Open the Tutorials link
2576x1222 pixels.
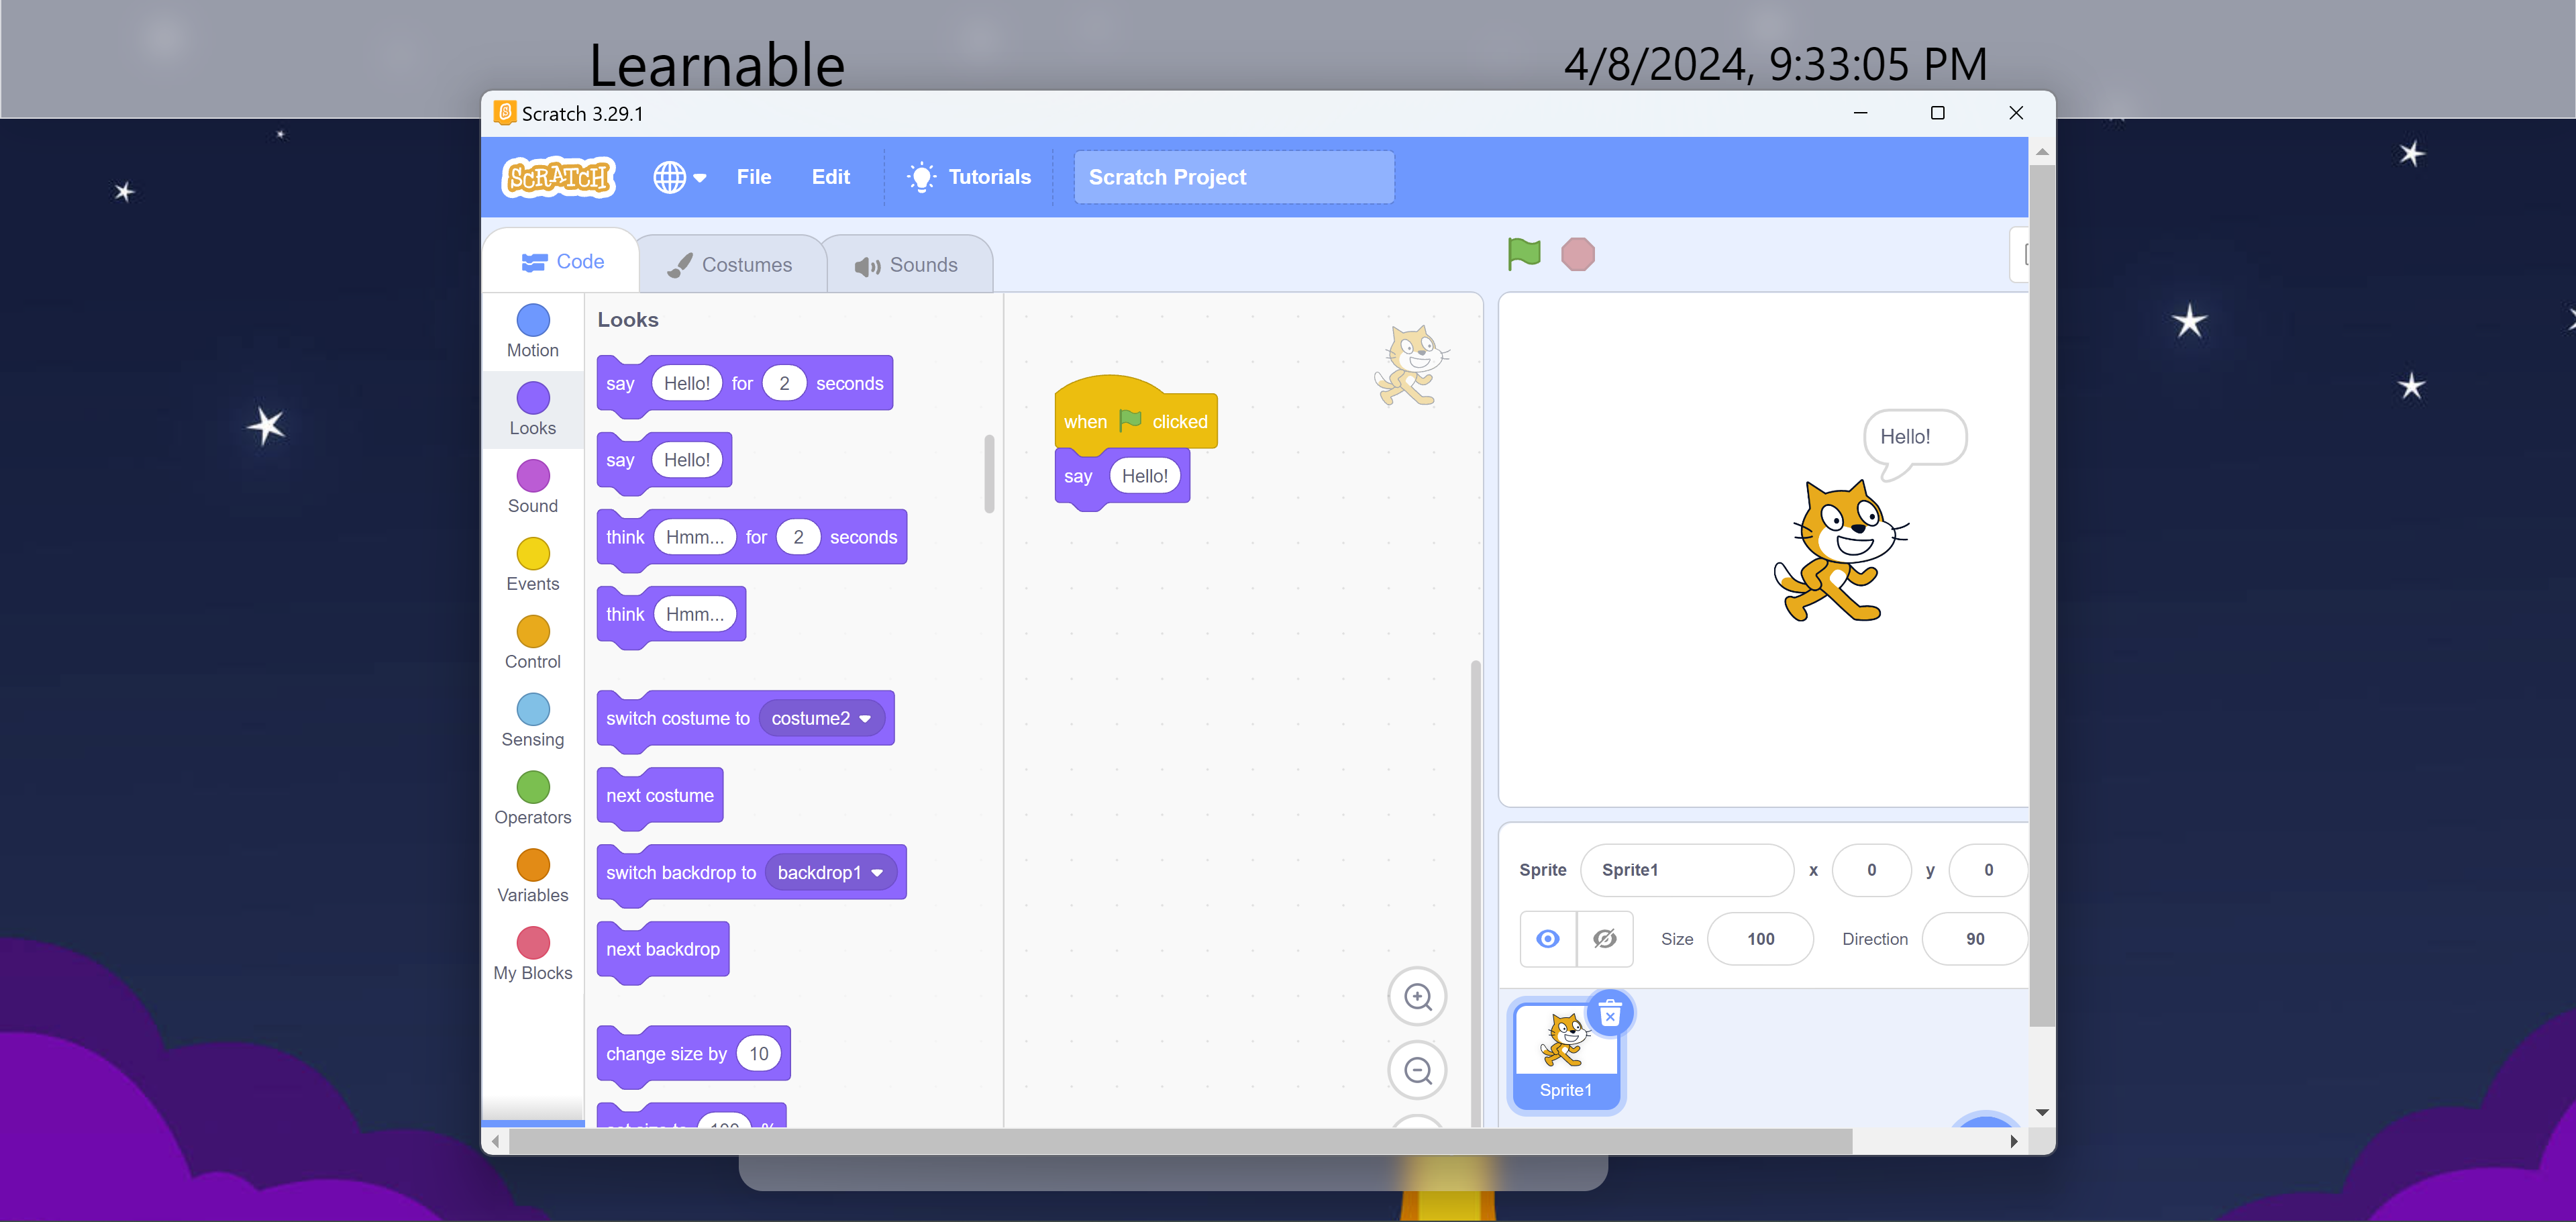(x=969, y=177)
